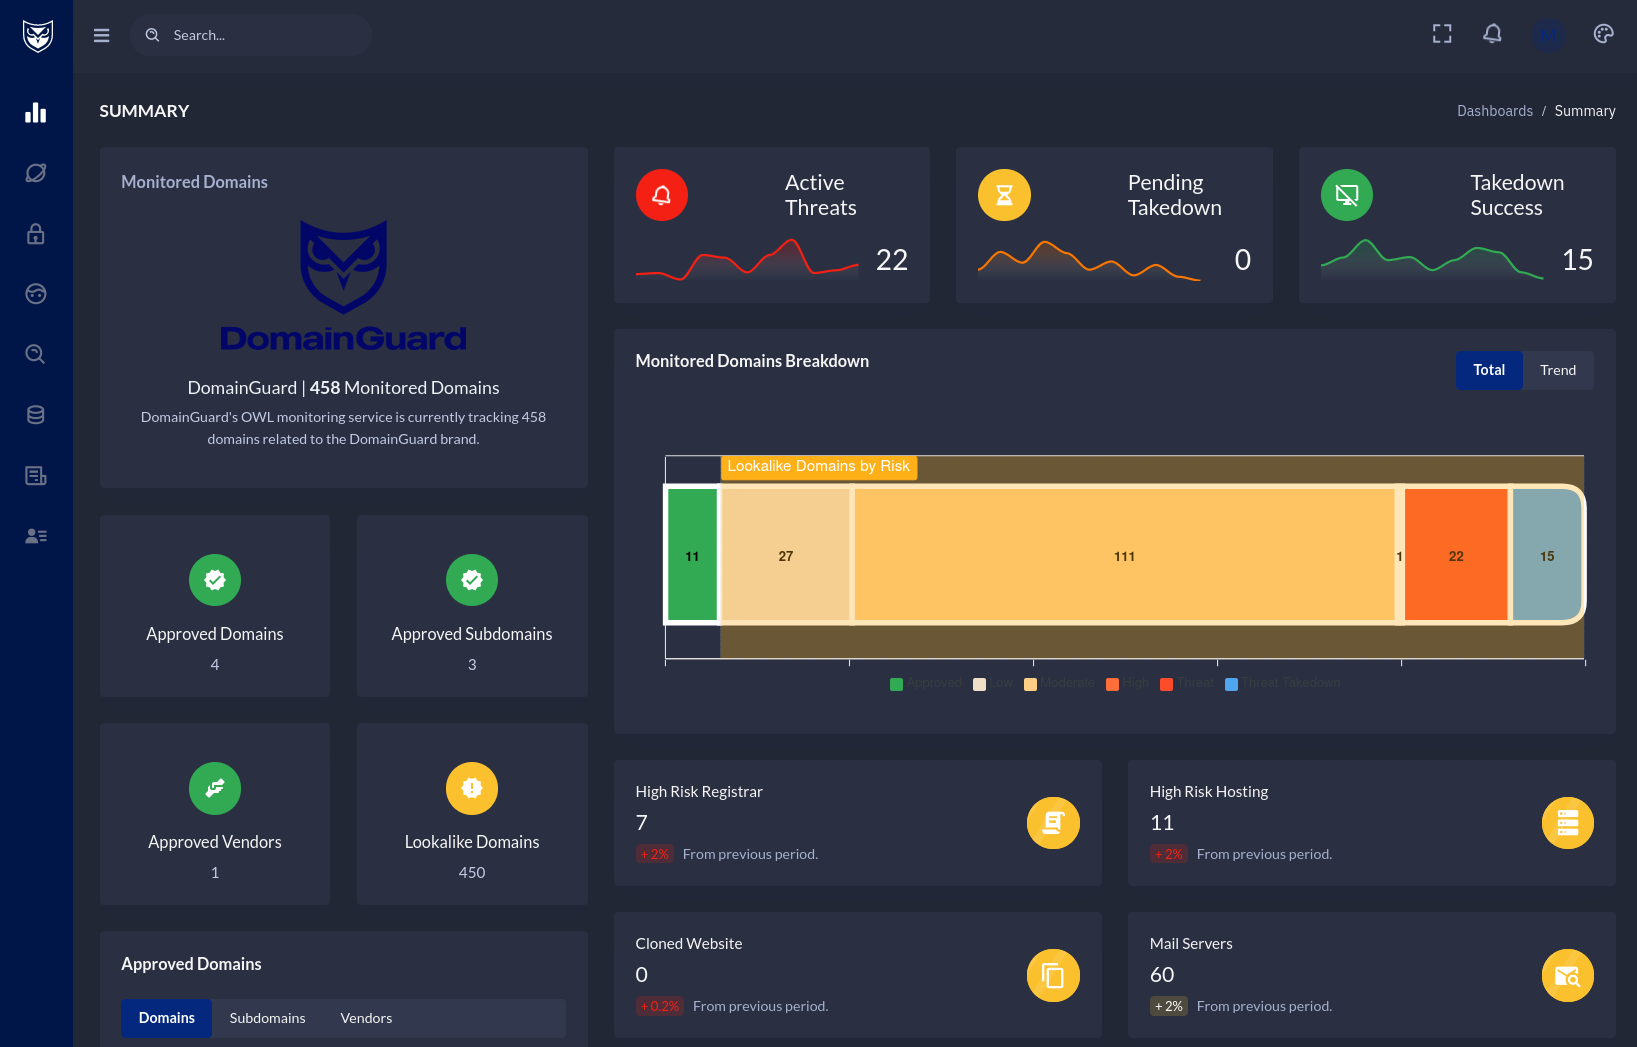This screenshot has height=1047, width=1637.
Task: Open the padlock sidebar icon
Action: (x=36, y=234)
